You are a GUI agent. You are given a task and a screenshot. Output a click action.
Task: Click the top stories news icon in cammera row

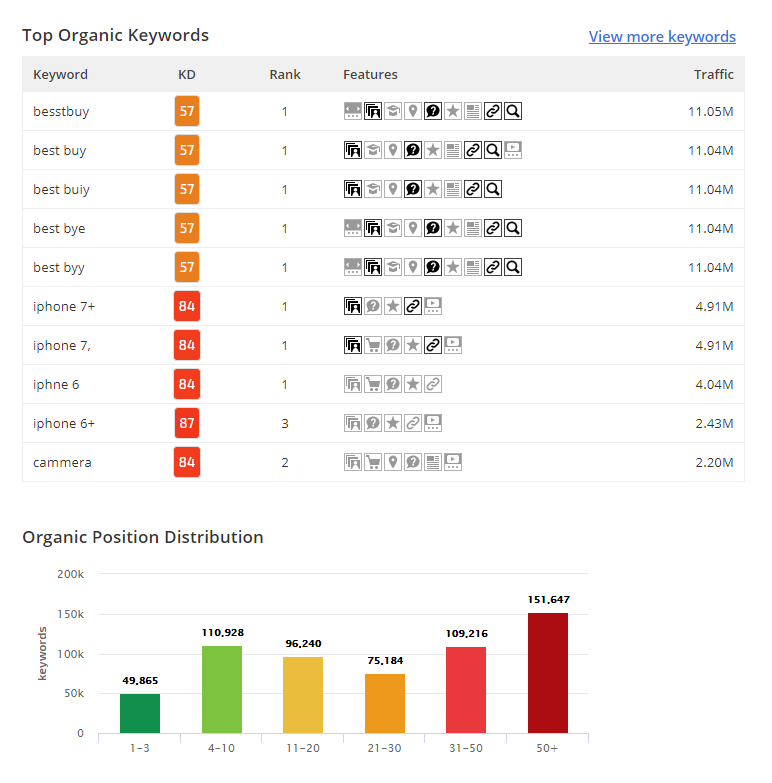[433, 463]
